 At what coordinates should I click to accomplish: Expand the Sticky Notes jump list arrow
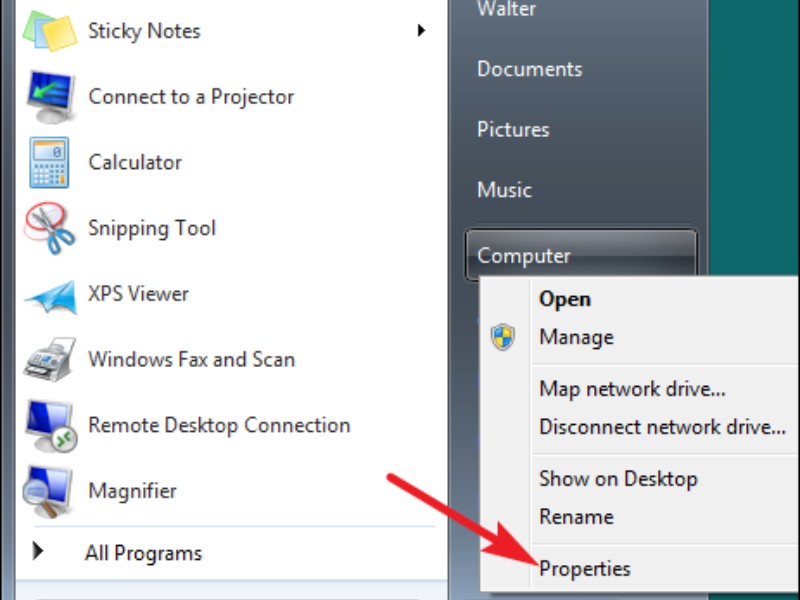coord(421,31)
